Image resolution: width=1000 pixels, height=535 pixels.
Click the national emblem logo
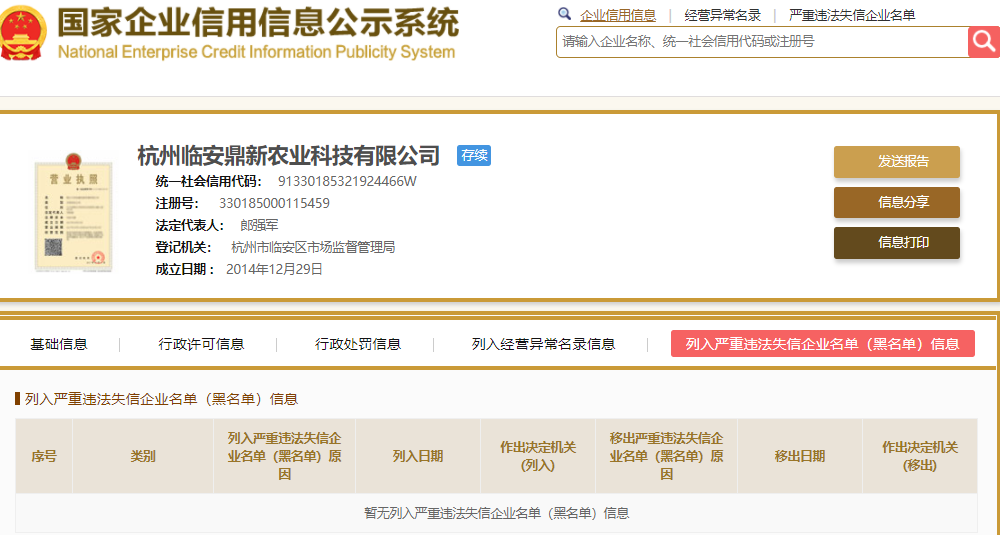(23, 32)
